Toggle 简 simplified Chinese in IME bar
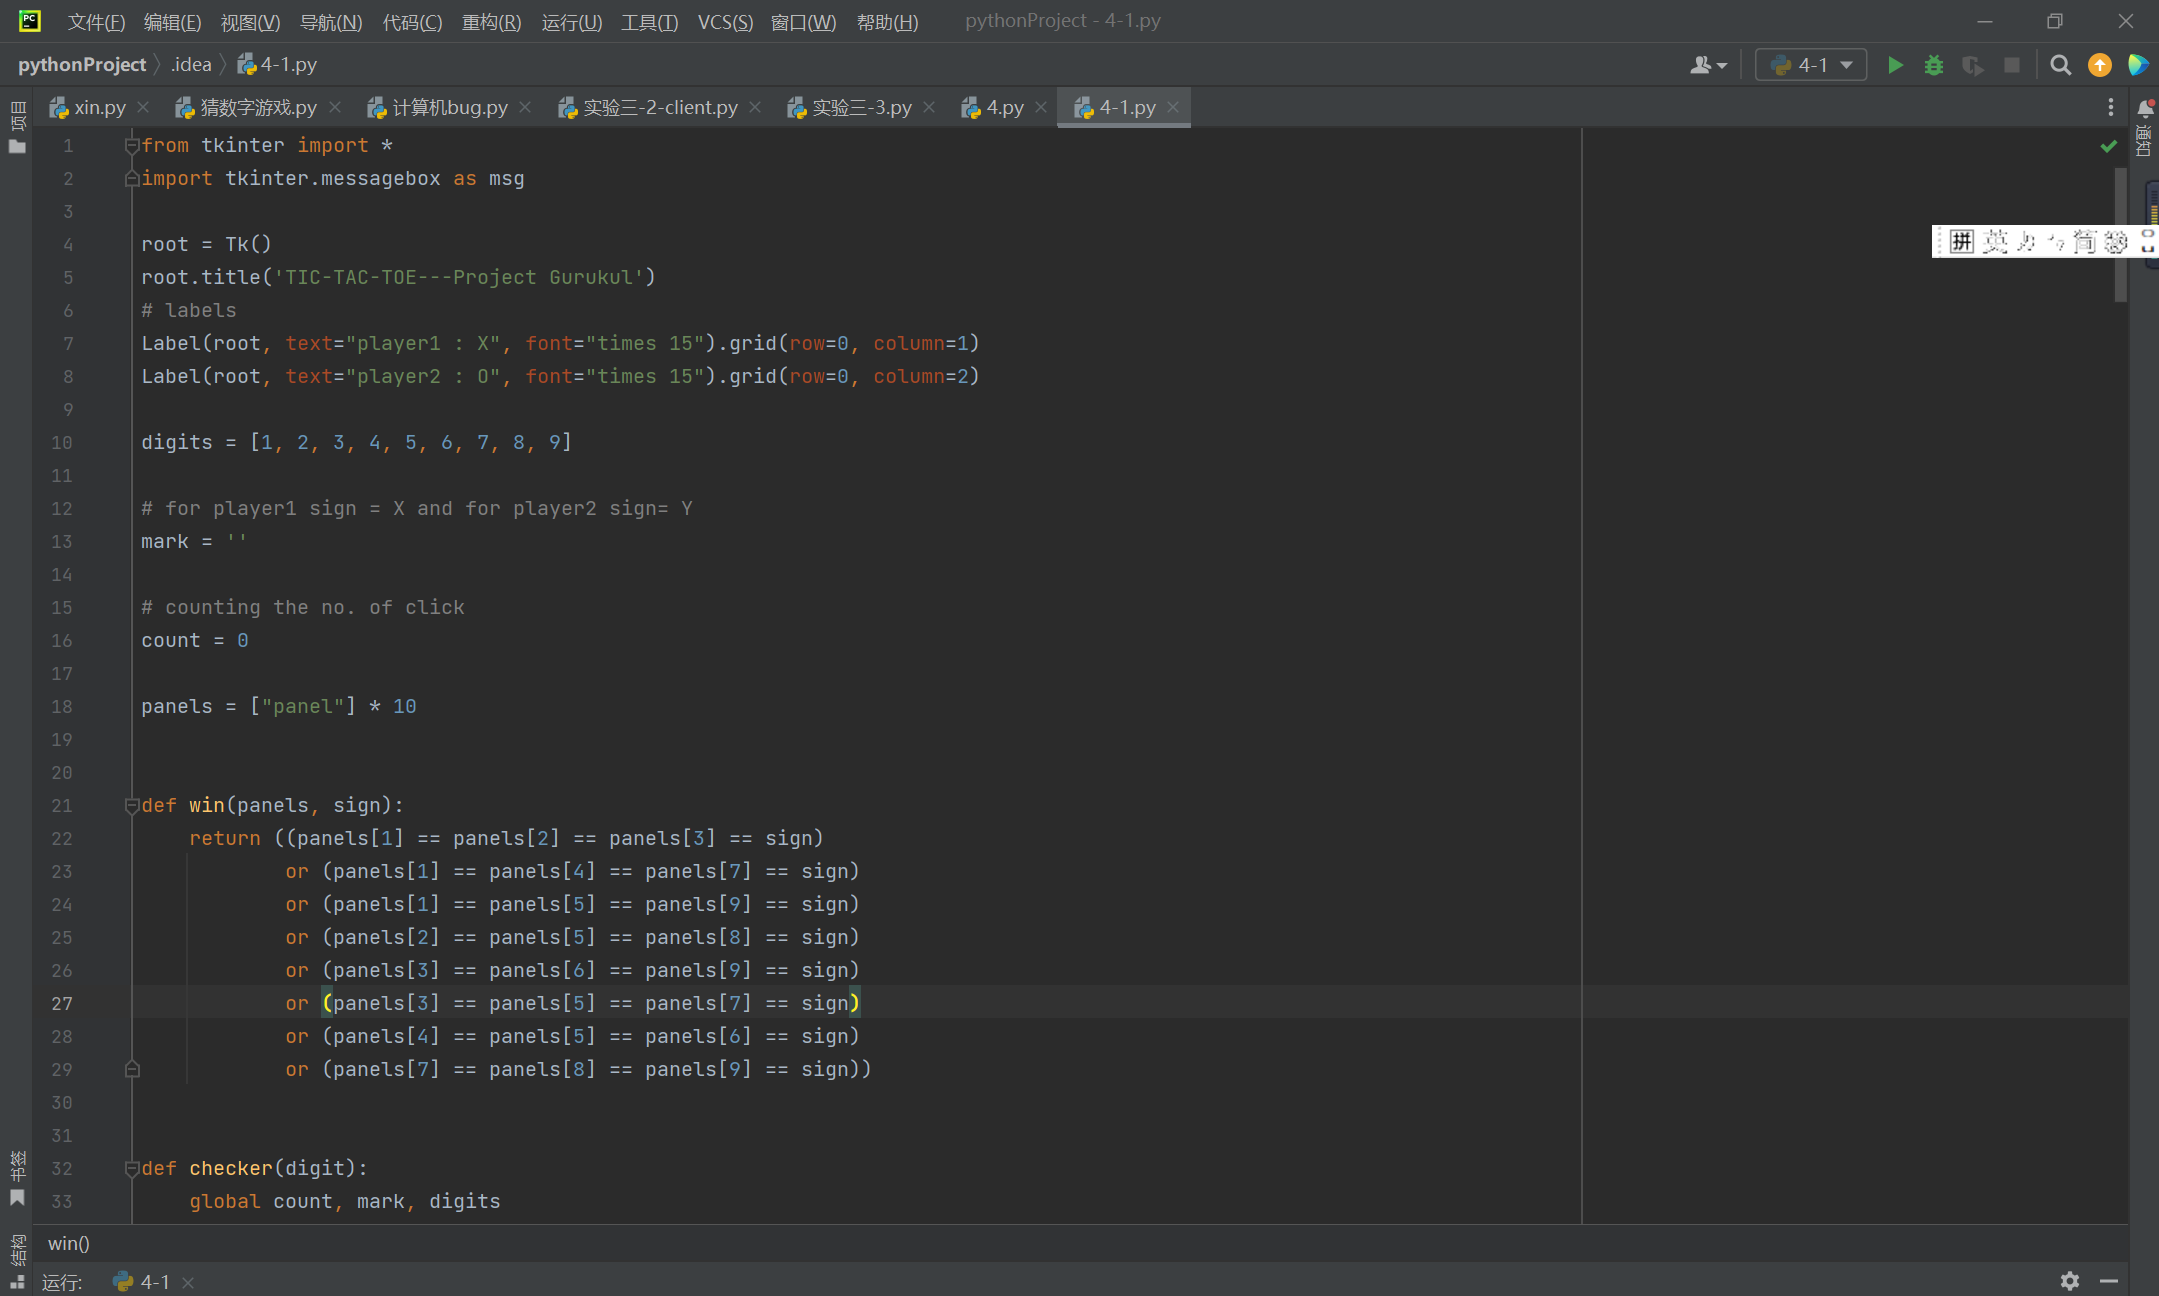Viewport: 2159px width, 1296px height. (2084, 242)
